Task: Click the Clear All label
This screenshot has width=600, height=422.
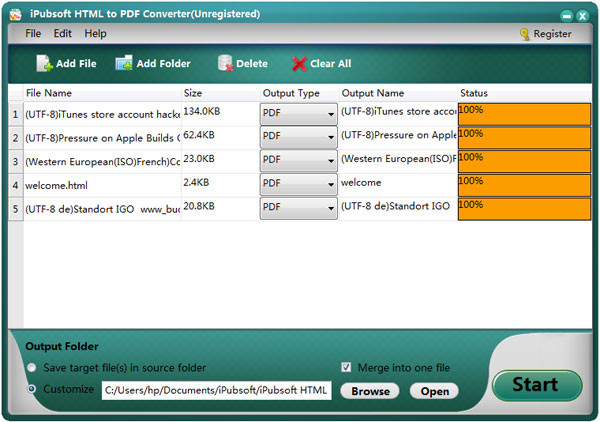Action: pos(330,64)
